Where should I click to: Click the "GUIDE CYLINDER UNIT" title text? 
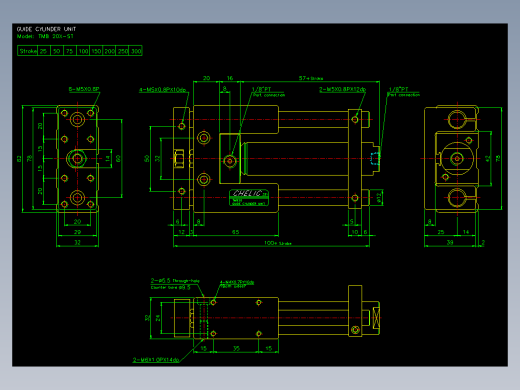(46, 29)
